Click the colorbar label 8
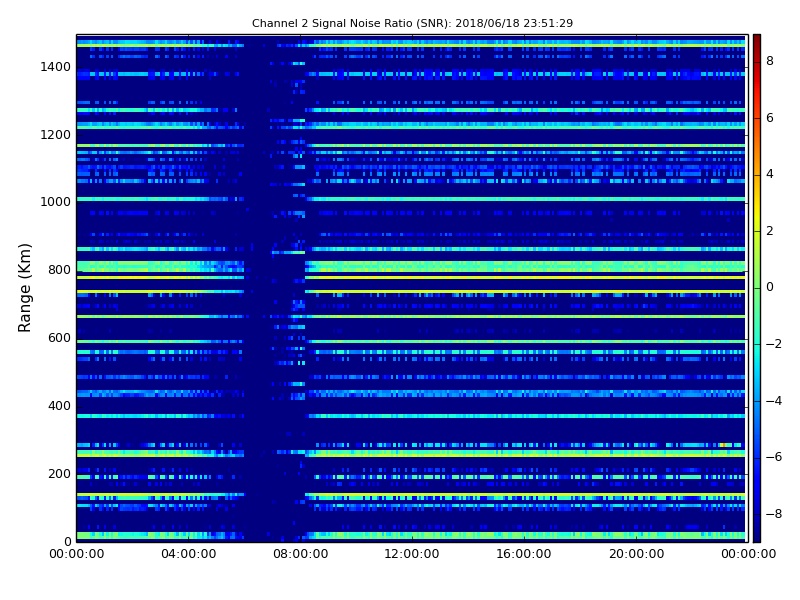 [x=770, y=61]
